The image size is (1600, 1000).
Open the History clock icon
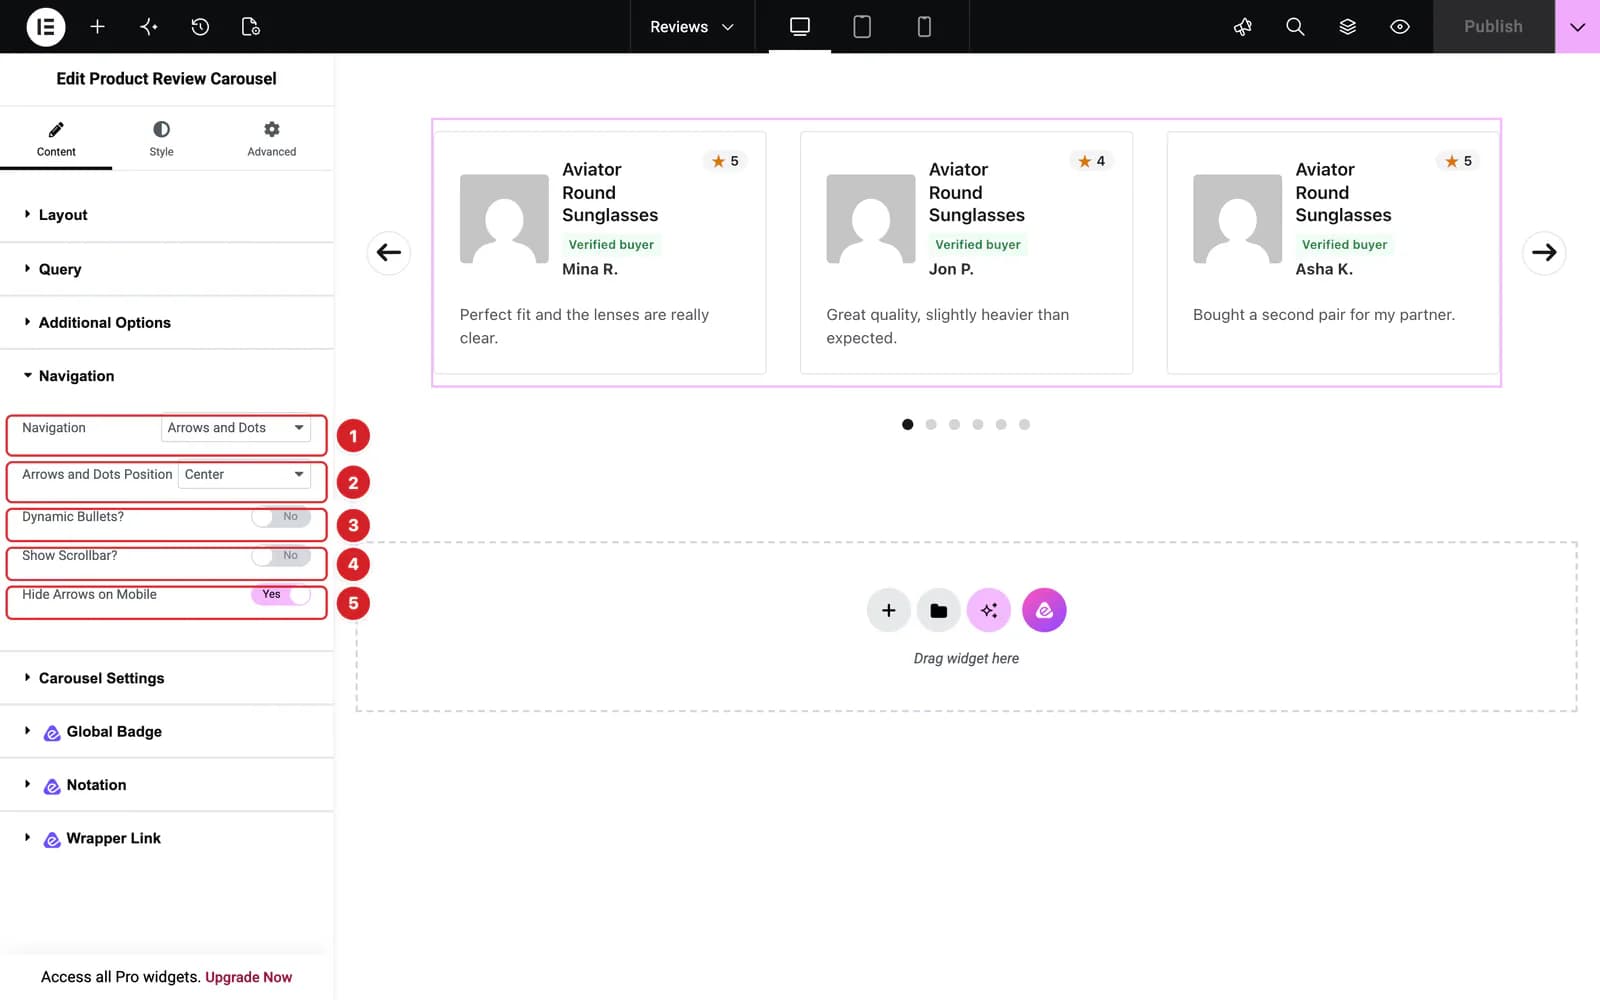click(x=200, y=27)
